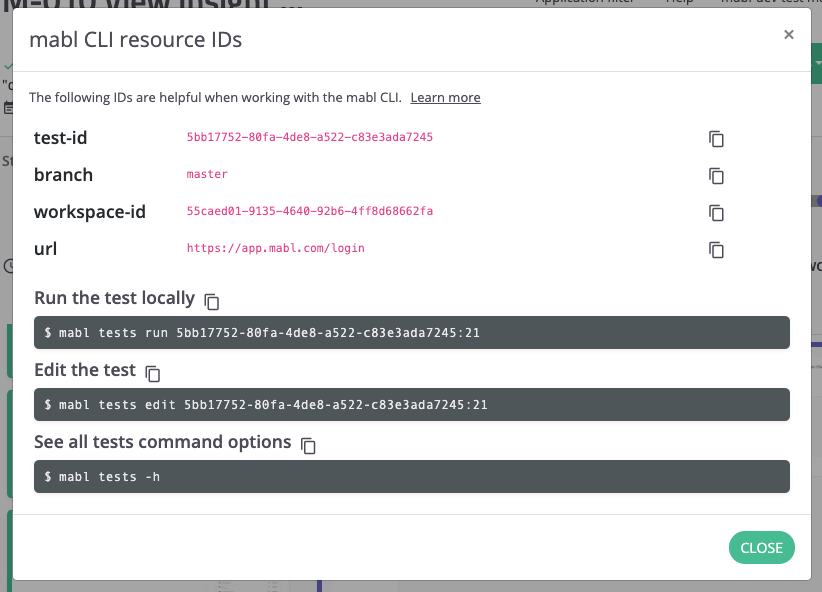
Task: Copy the workspace-id value
Action: click(x=716, y=213)
